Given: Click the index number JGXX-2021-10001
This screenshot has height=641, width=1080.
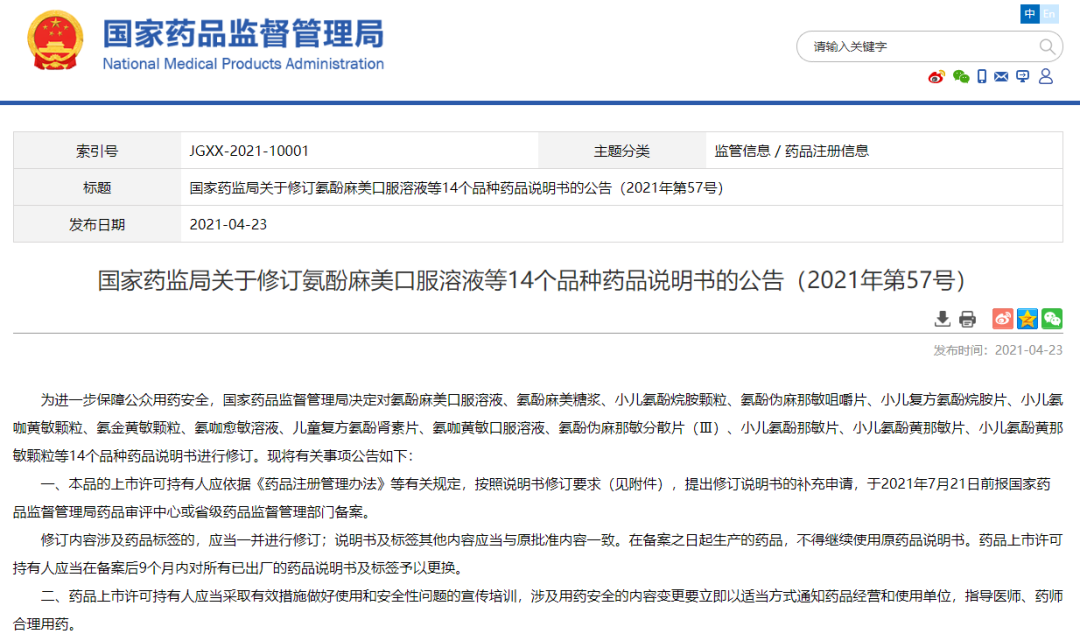Looking at the screenshot, I should pos(249,151).
